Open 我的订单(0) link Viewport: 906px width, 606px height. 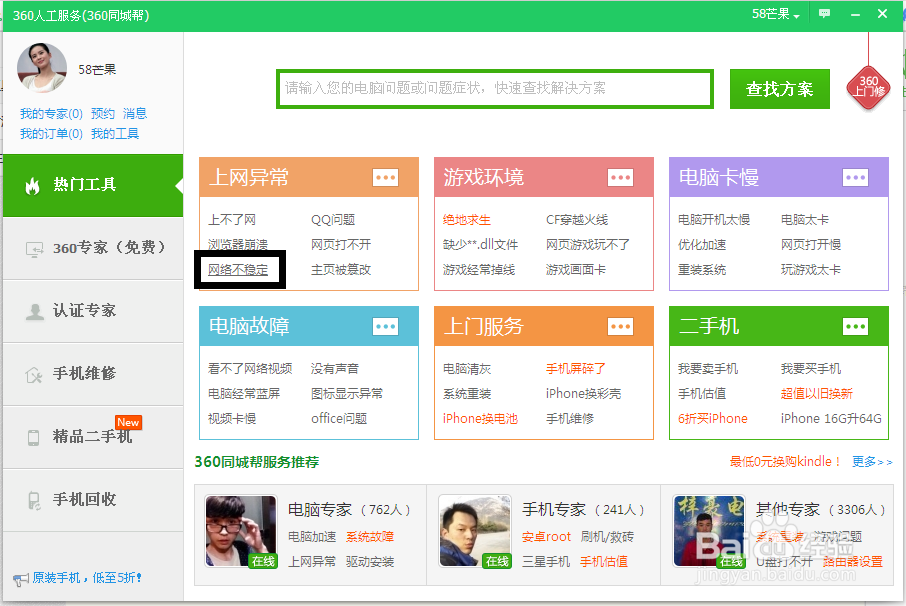(x=51, y=134)
